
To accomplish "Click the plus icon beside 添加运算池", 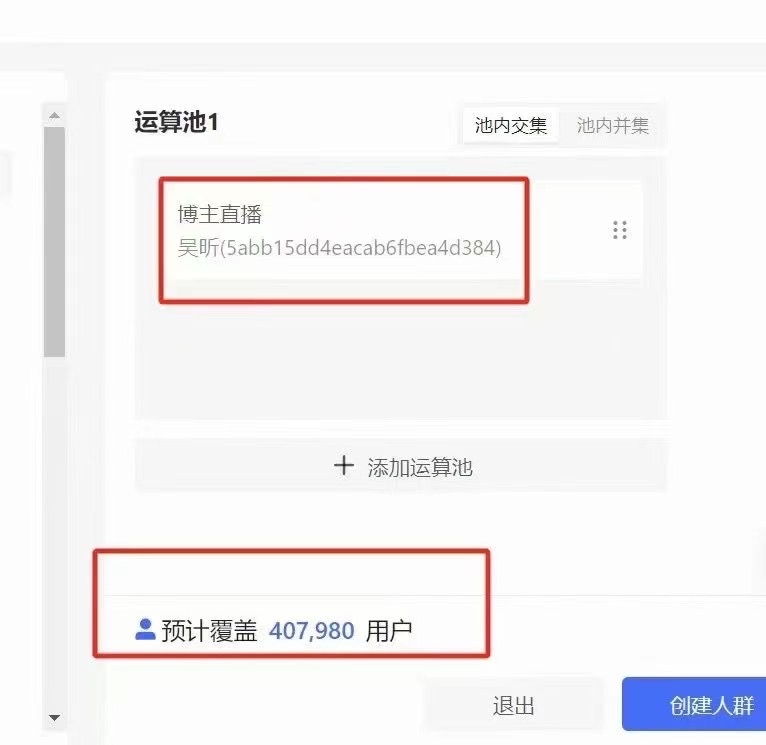I will pos(343,466).
